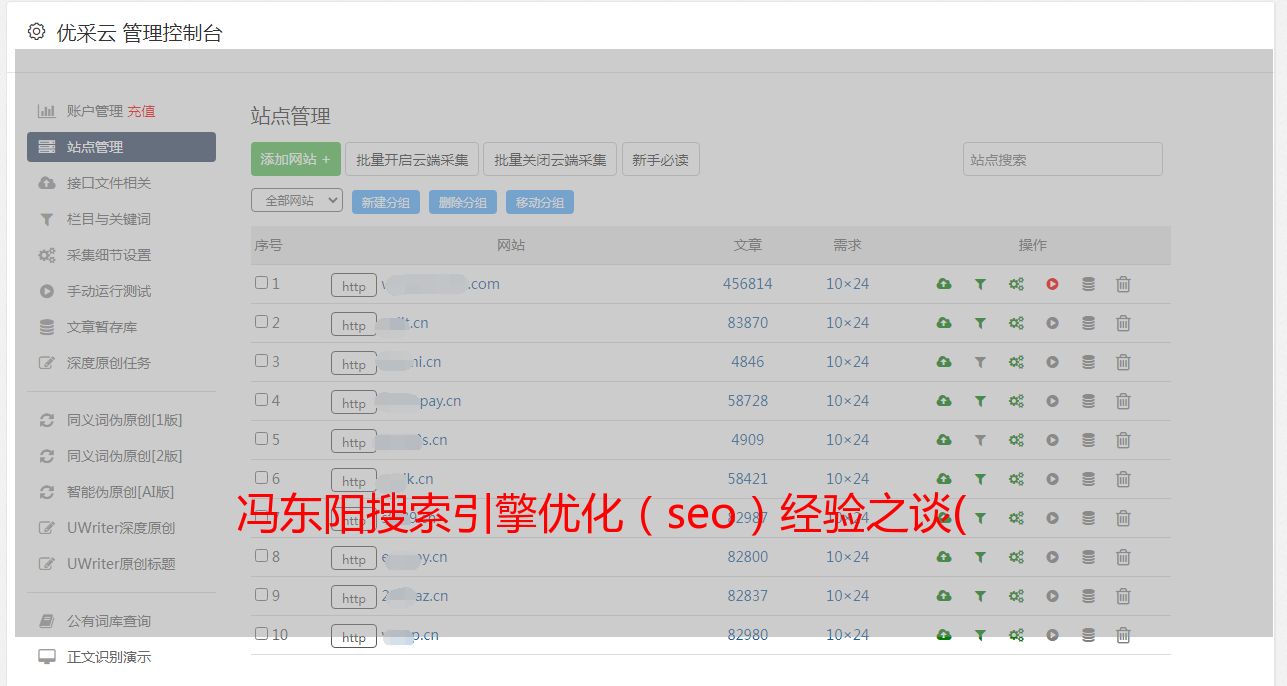Check the box for site 4
Viewport: 1287px width, 686px height.
coord(261,400)
